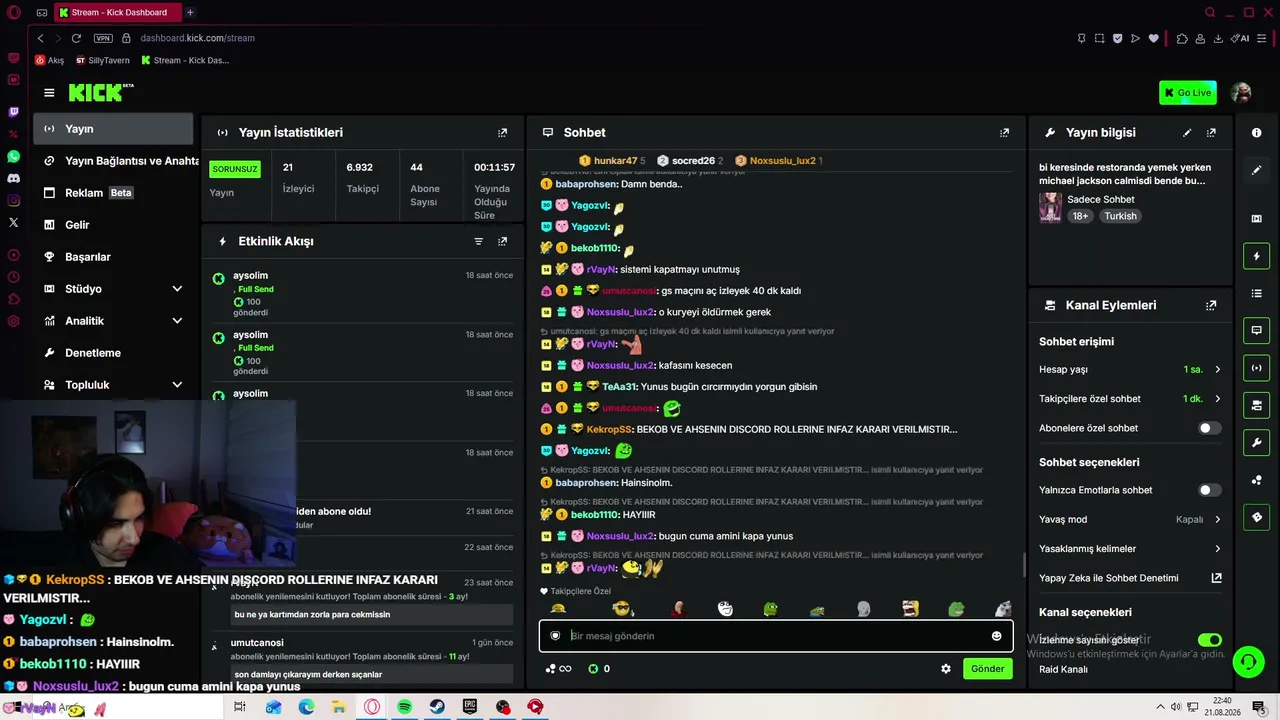
Task: Open a new browser tab with plus button
Action: click(190, 13)
